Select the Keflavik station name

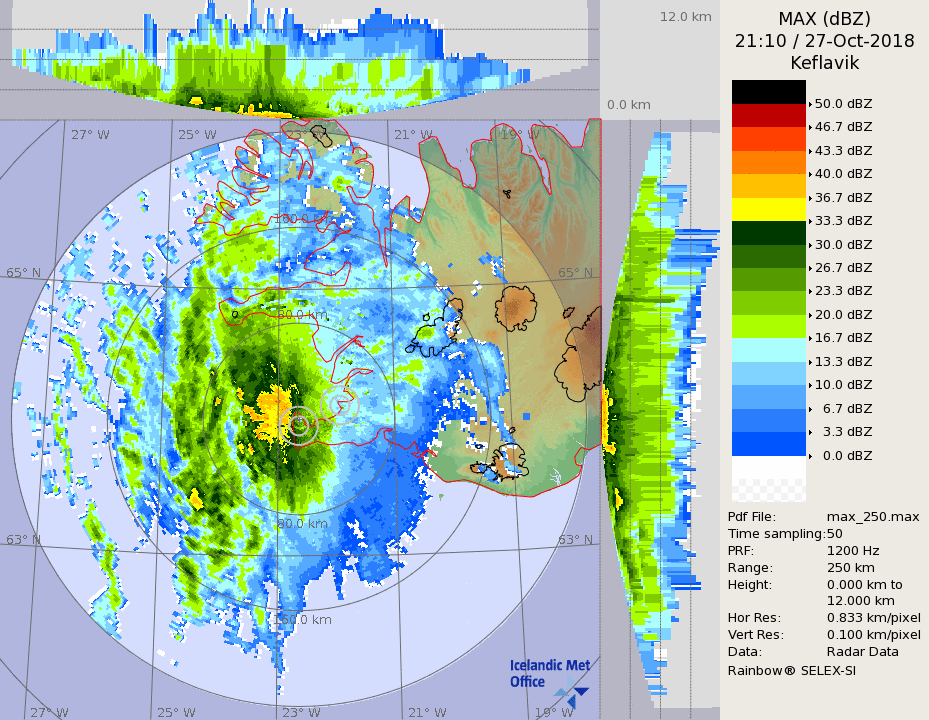(824, 63)
